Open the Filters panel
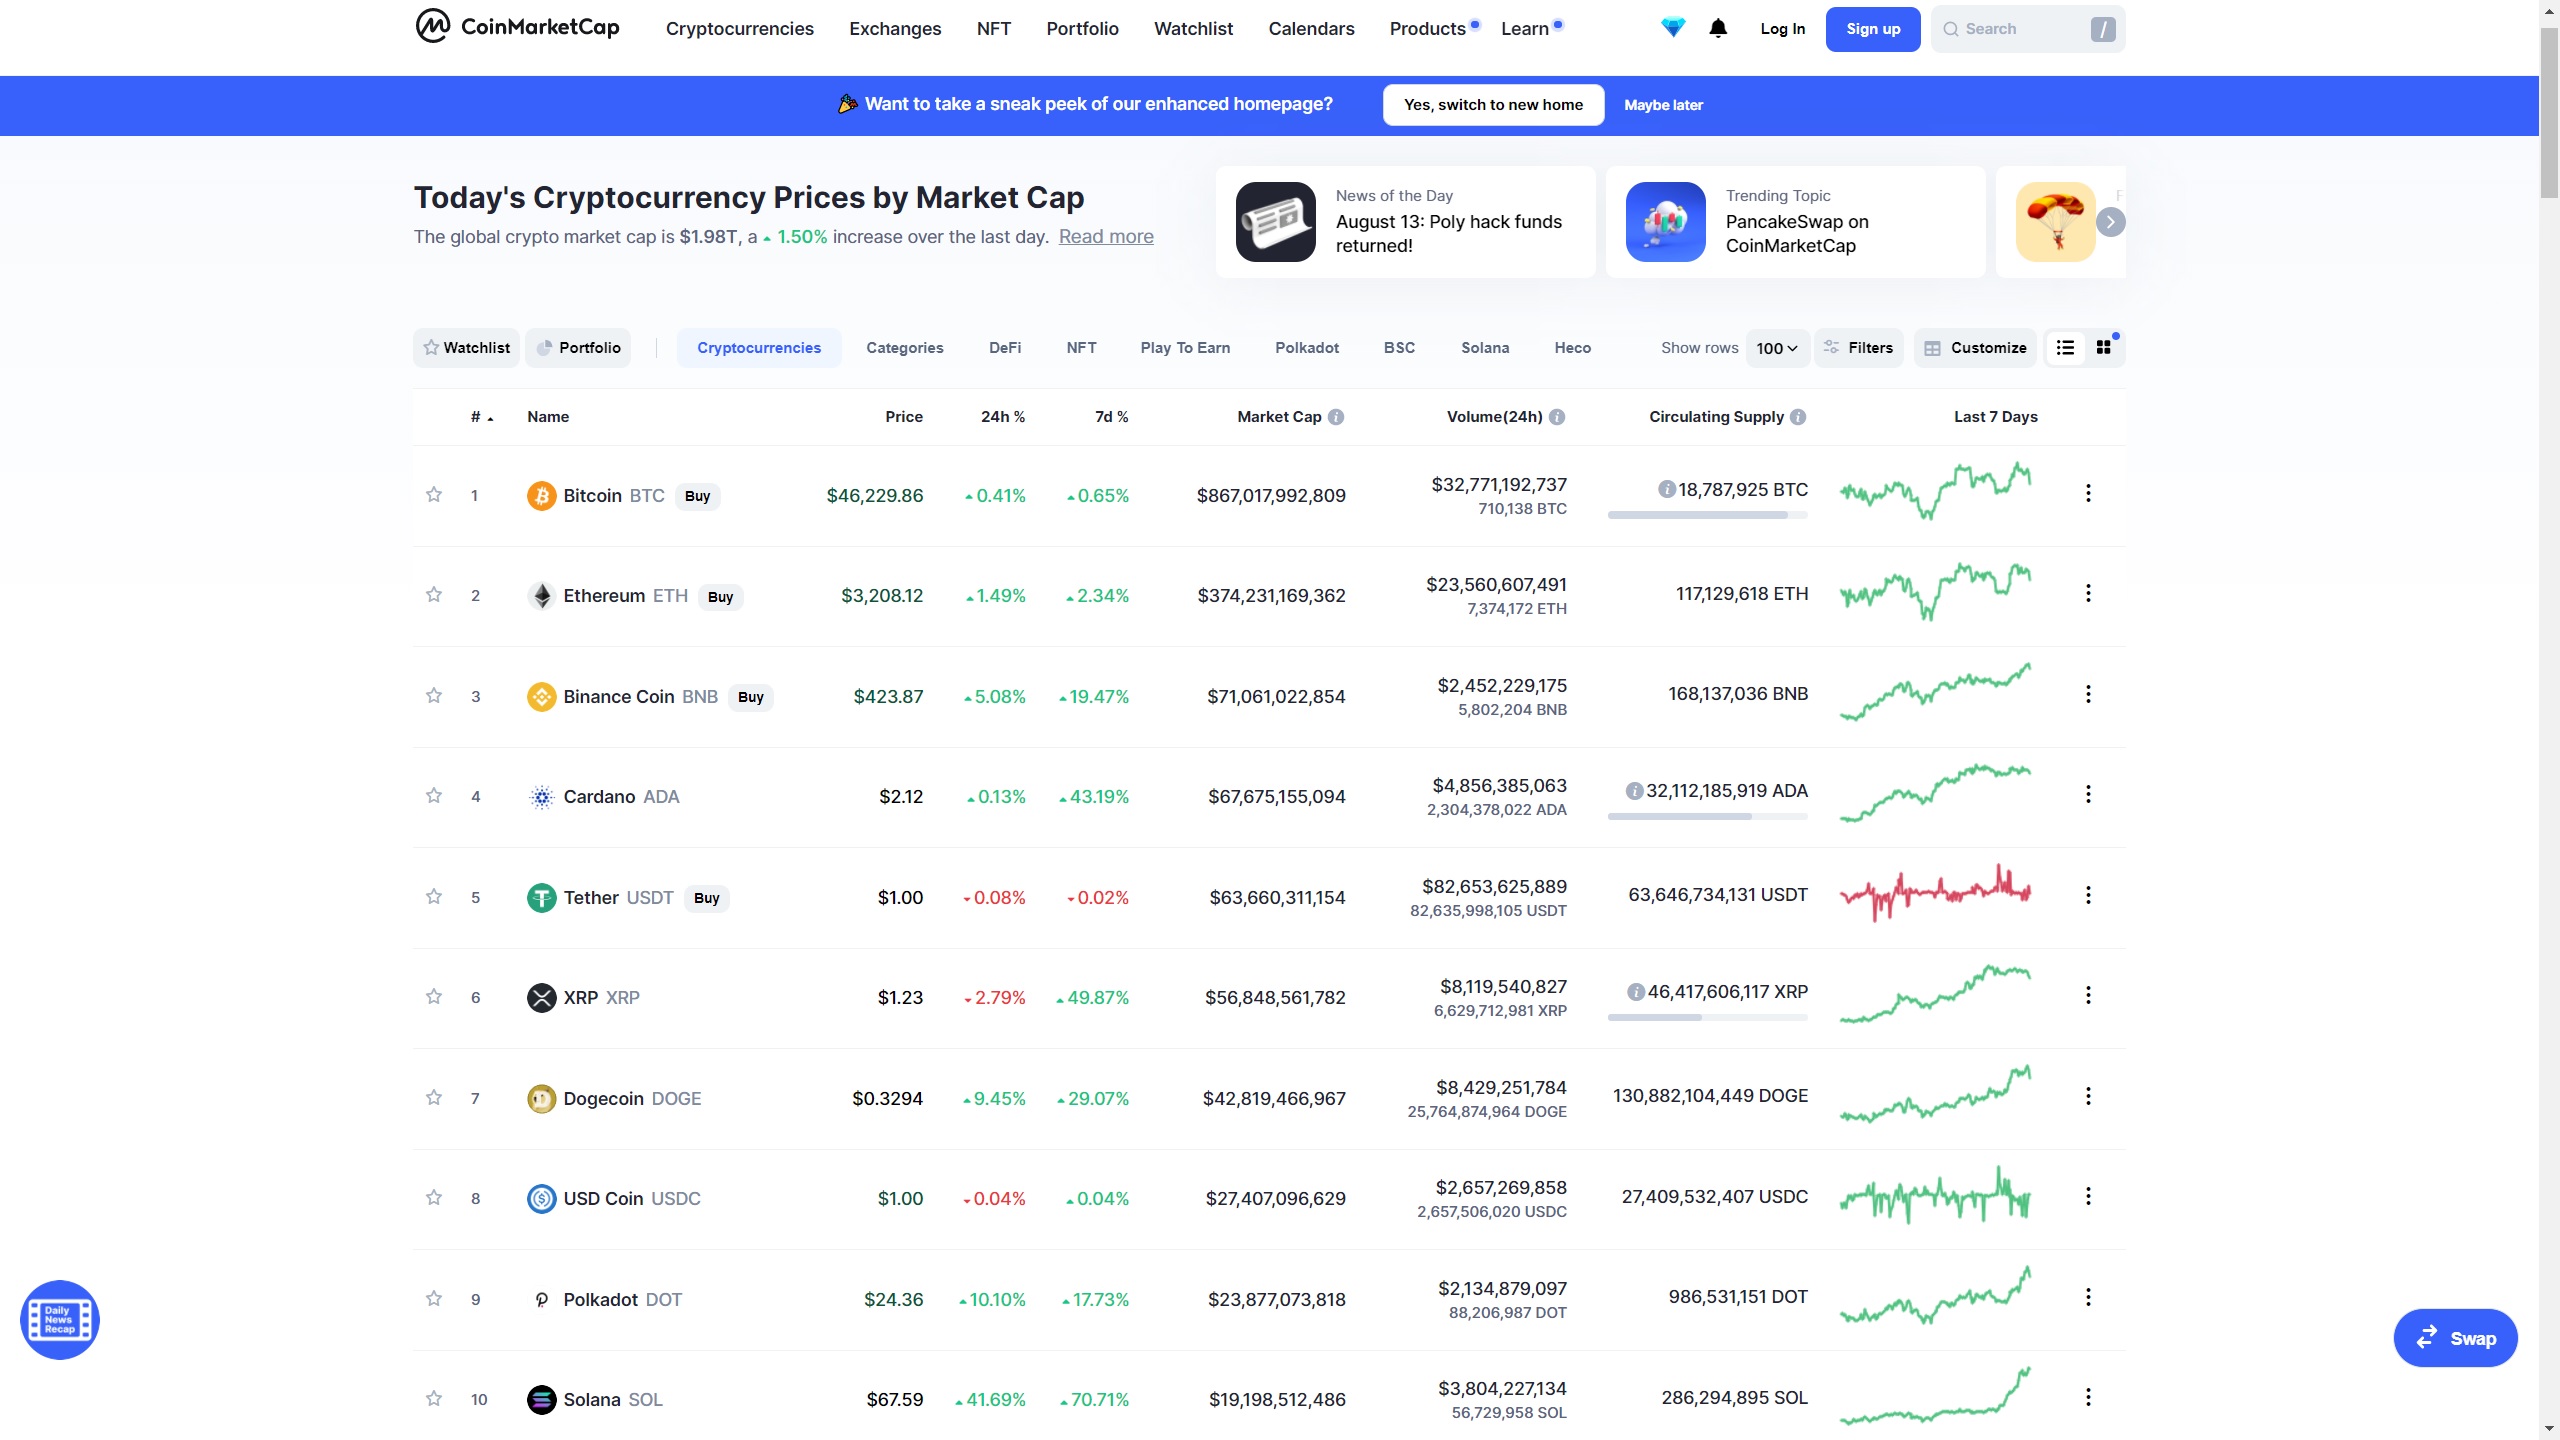2560x1440 pixels. (x=1858, y=348)
